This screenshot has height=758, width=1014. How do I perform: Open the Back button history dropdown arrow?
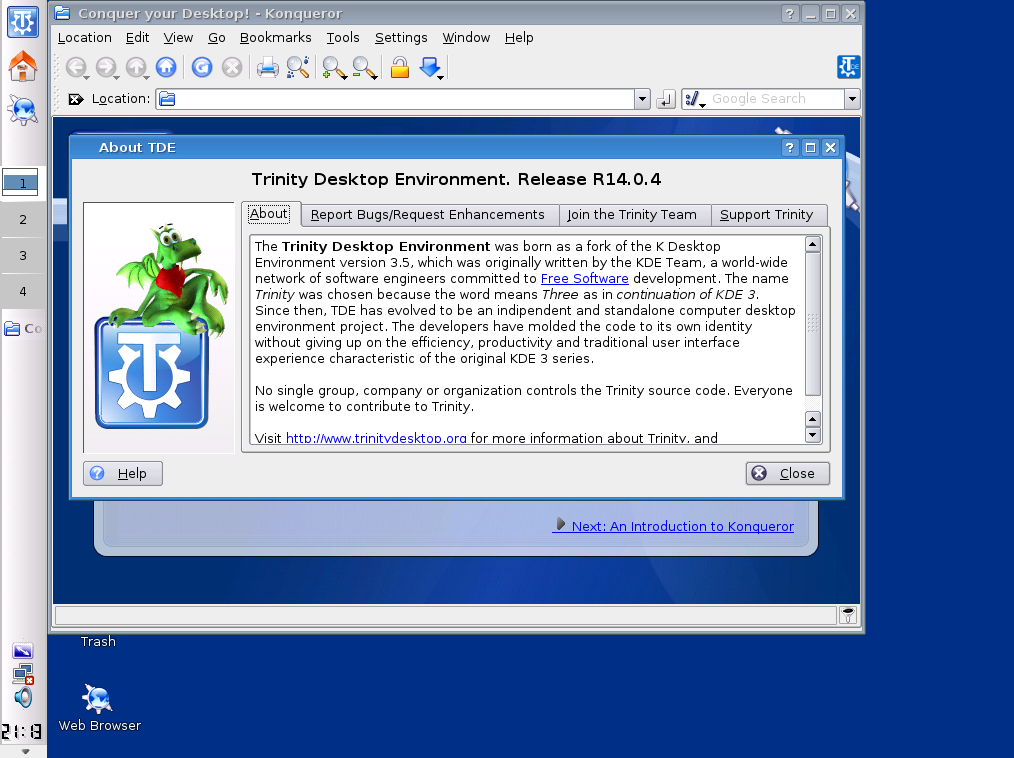86,77
